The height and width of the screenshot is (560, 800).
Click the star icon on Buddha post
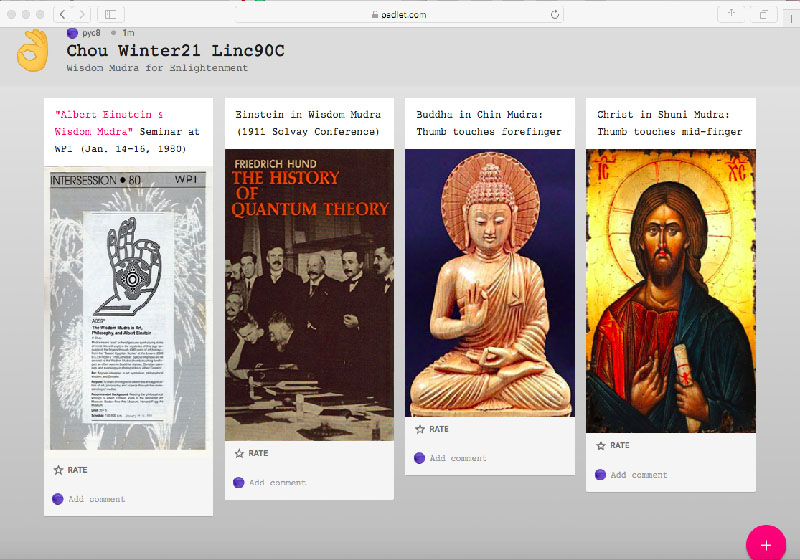pos(420,429)
